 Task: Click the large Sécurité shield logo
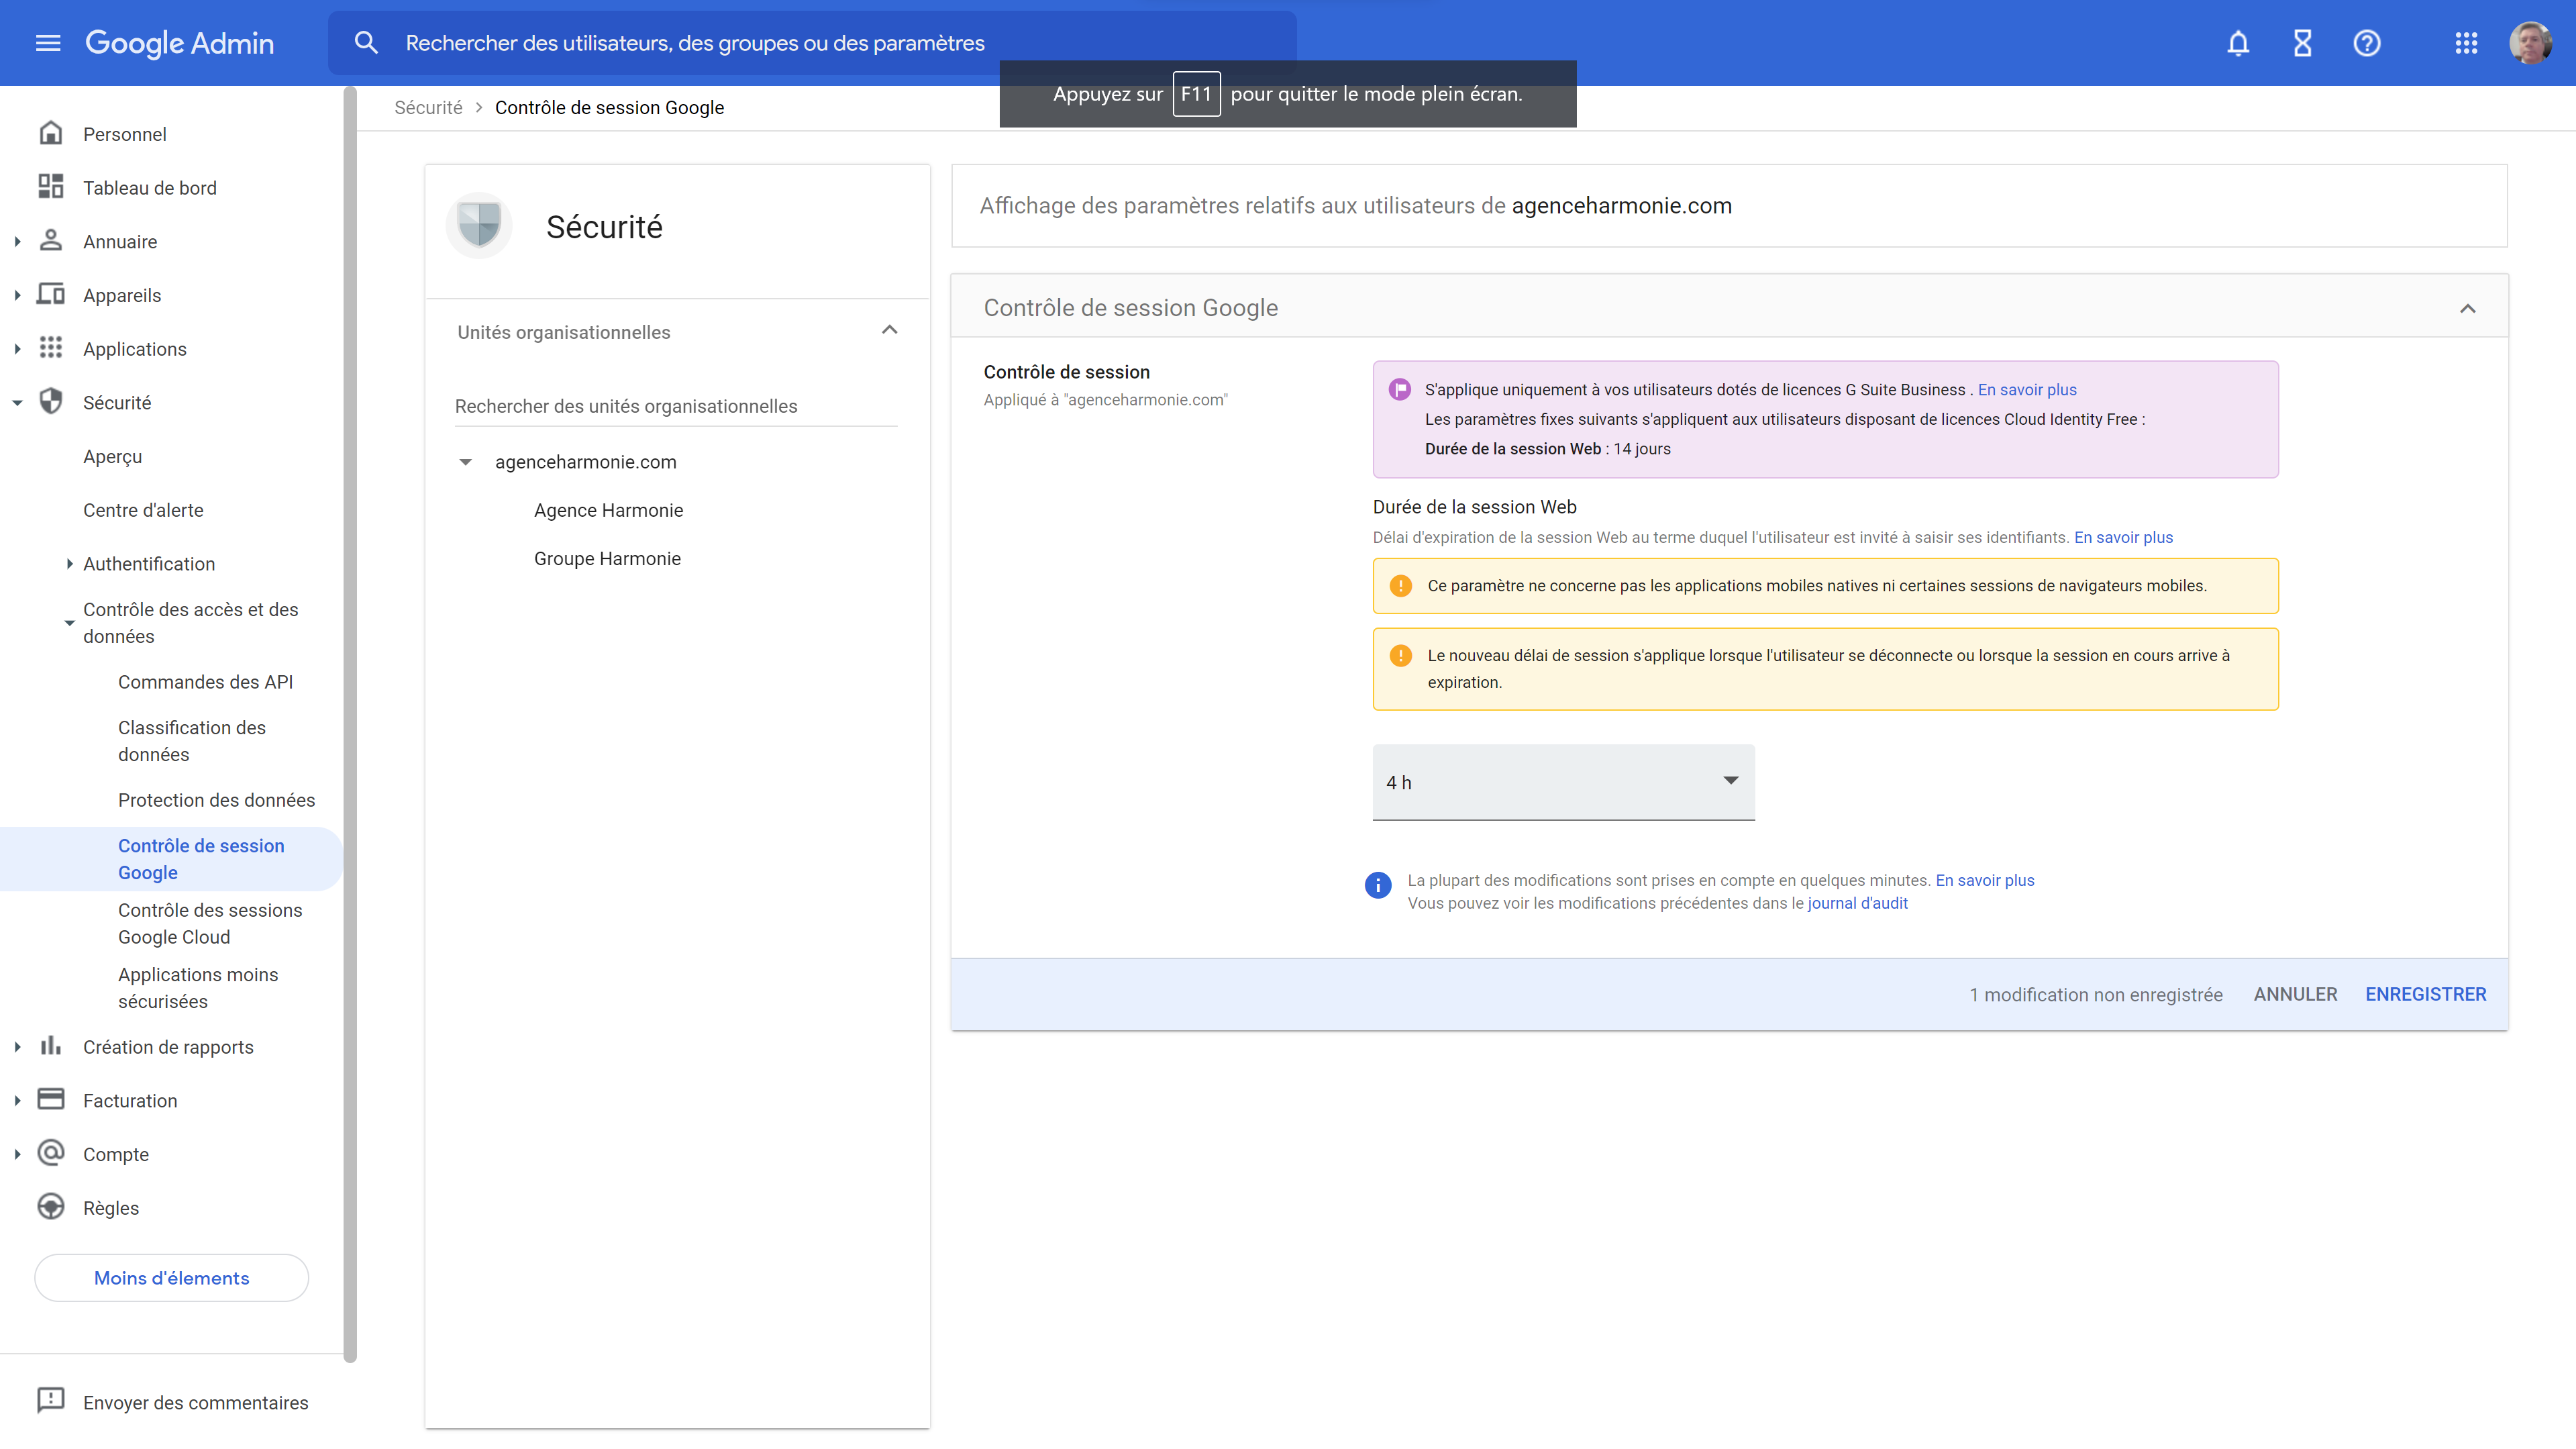[479, 226]
